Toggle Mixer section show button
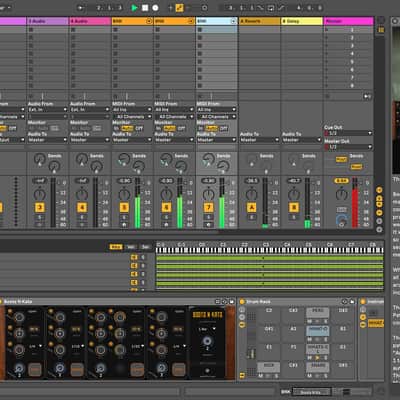 [x=379, y=212]
